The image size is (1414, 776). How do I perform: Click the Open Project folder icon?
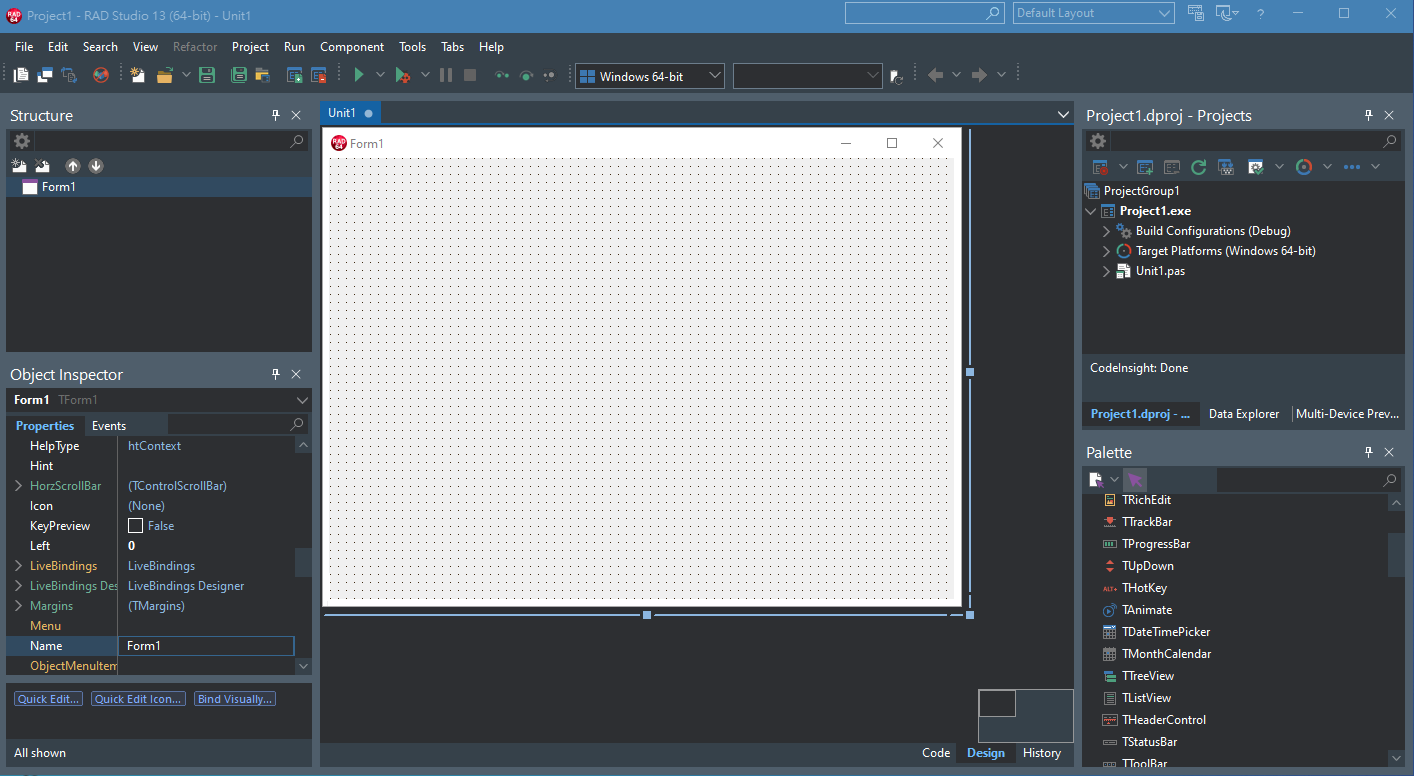(263, 75)
